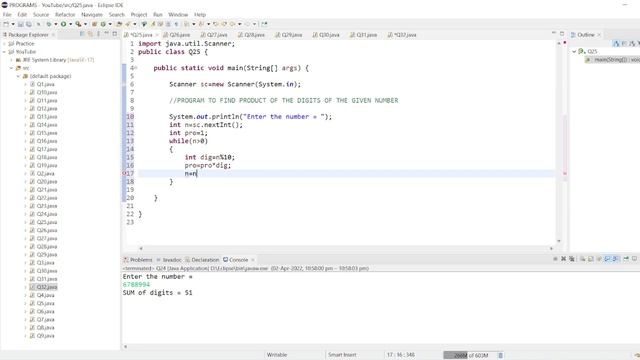Click the Open Type toolbar icon
This screenshot has height=360, width=640.
(119, 24)
